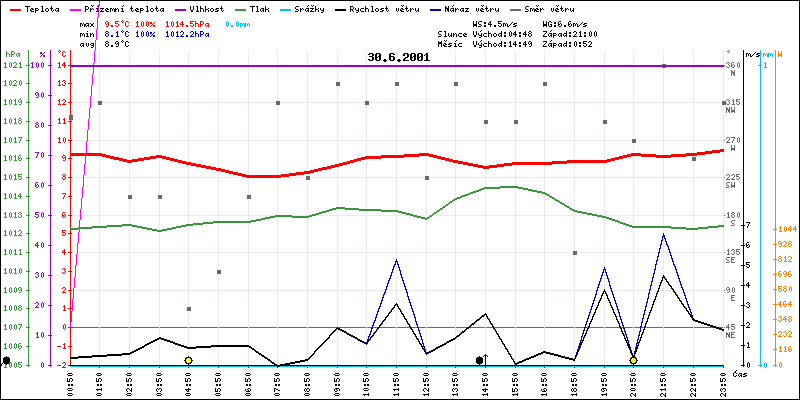Click the hPa pressure axis header
The height and width of the screenshot is (400, 800).
pyautogui.click(x=12, y=53)
